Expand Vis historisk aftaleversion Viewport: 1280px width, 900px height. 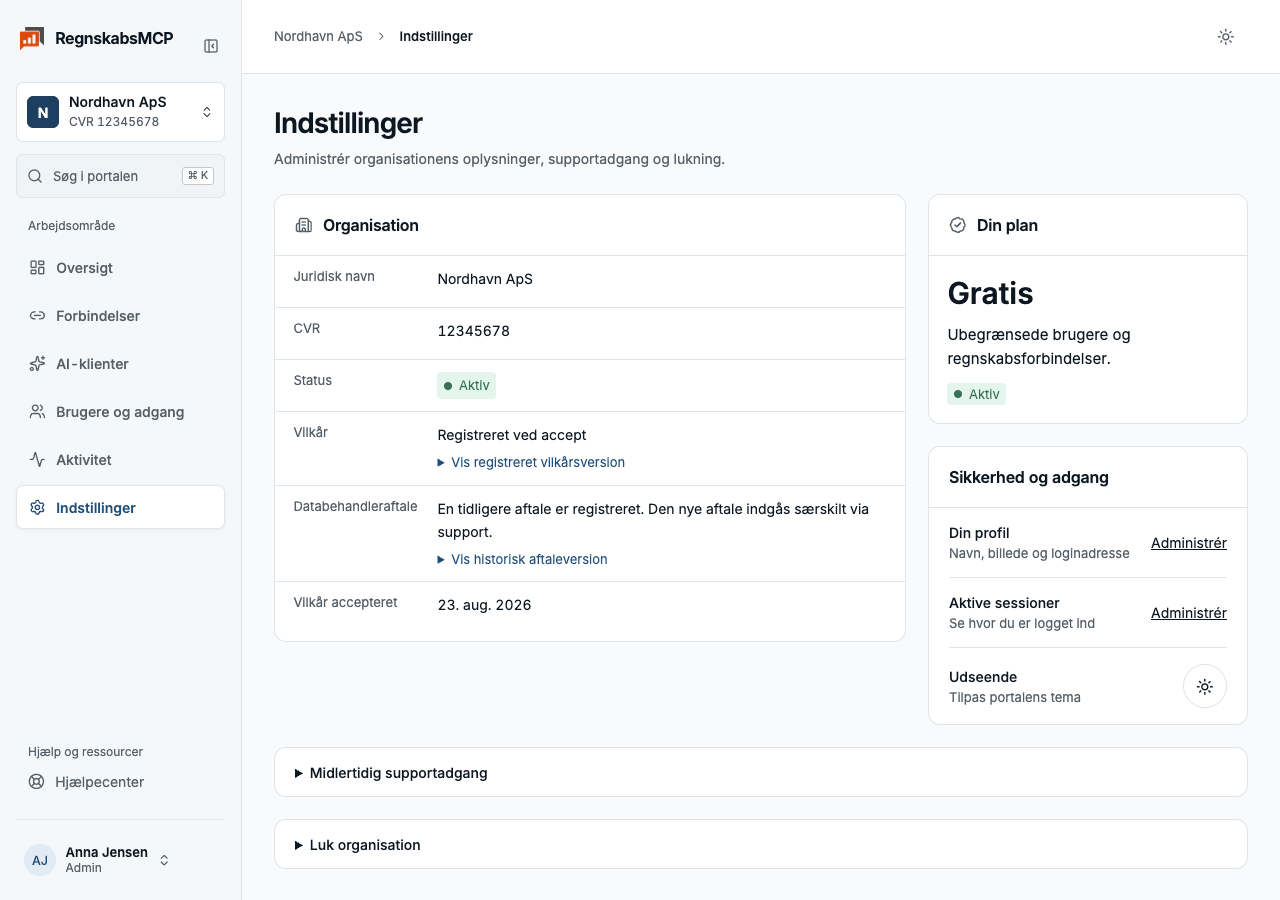[x=522, y=559]
